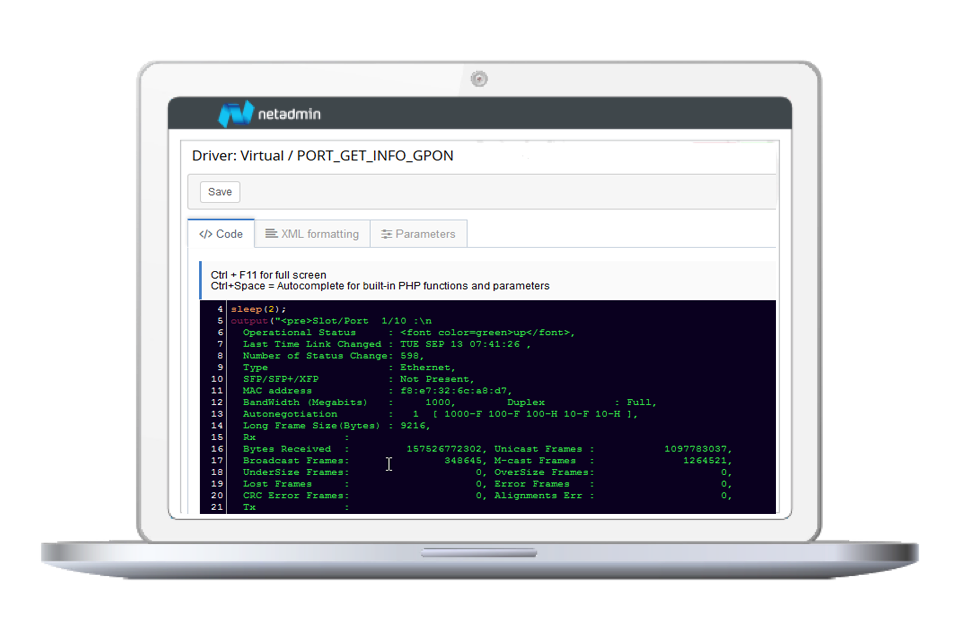Click the Bytes Received value 157526772302

pyautogui.click(x=444, y=450)
